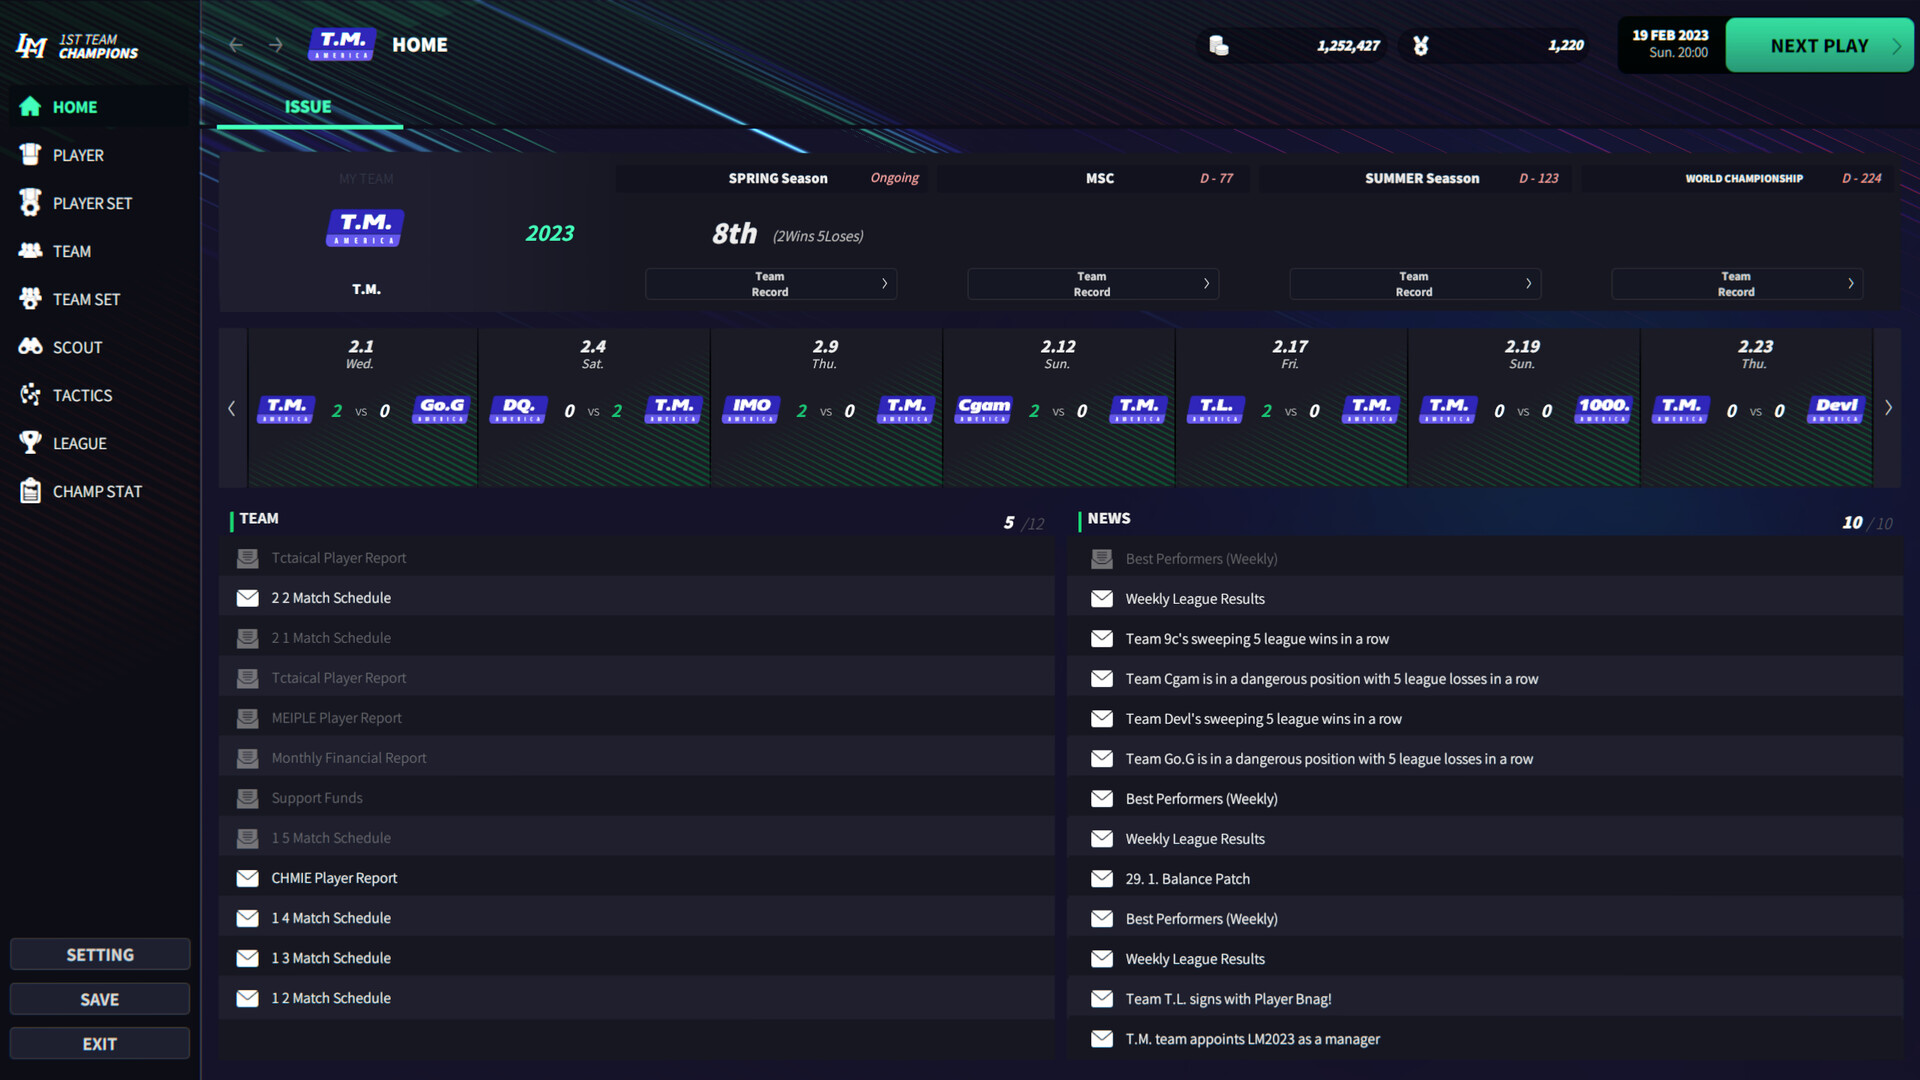The width and height of the screenshot is (1920, 1080).
Task: Open the TEAM section via its icon
Action: coord(31,251)
